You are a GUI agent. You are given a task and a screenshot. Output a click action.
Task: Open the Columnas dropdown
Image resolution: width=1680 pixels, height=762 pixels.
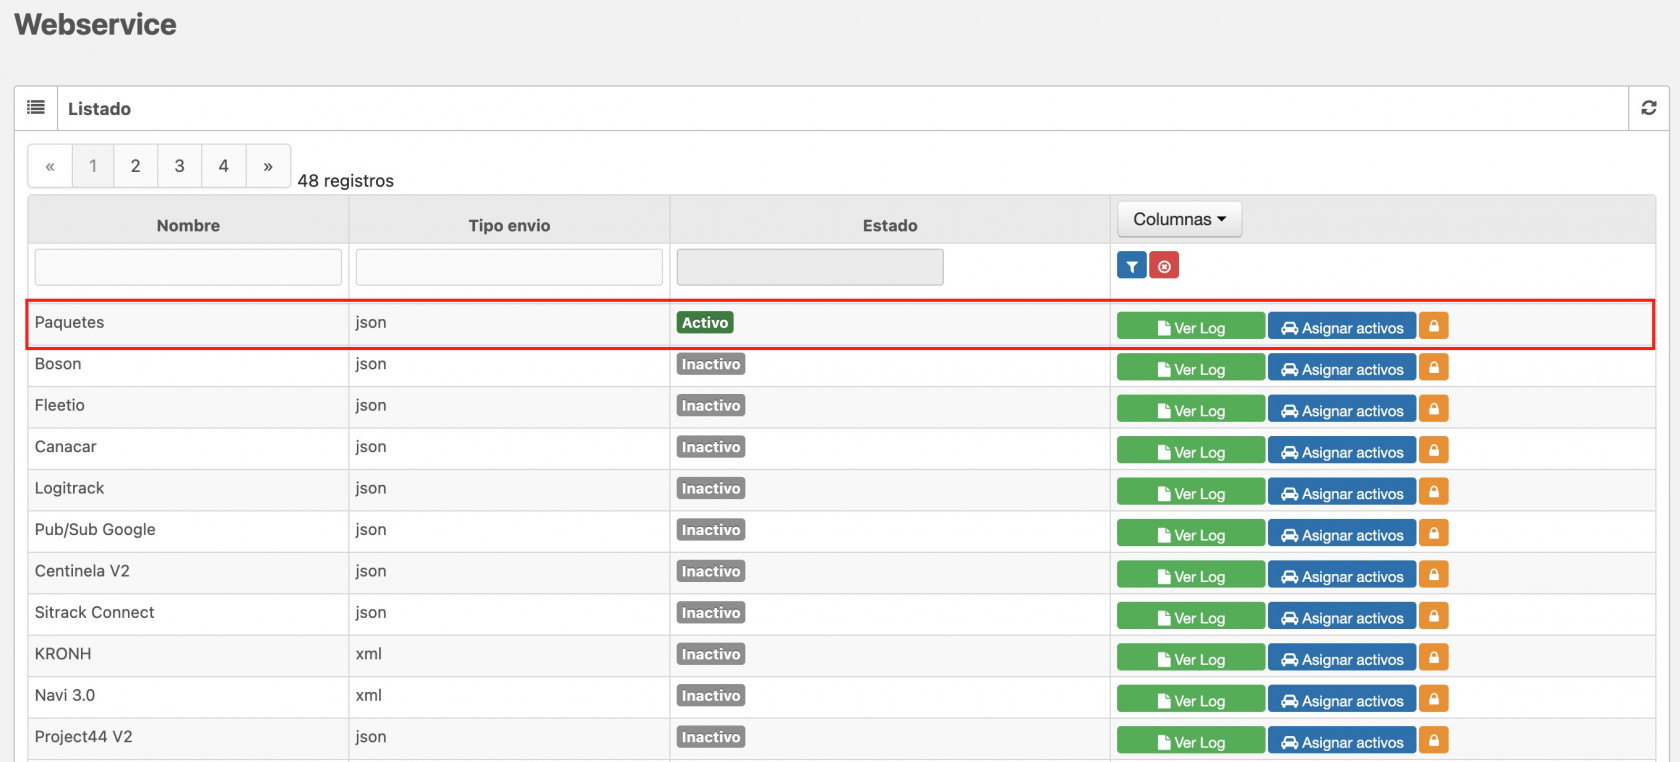click(x=1179, y=219)
